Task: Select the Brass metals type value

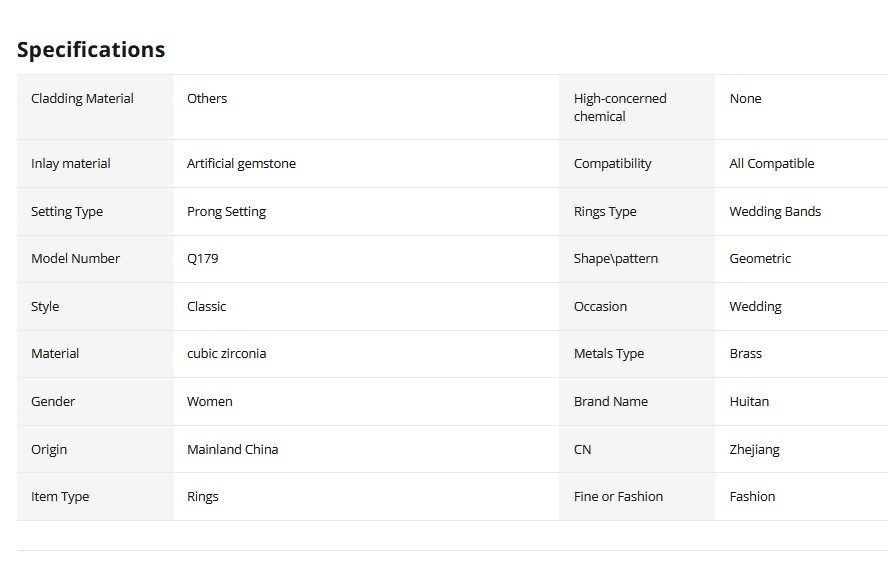Action: click(745, 353)
